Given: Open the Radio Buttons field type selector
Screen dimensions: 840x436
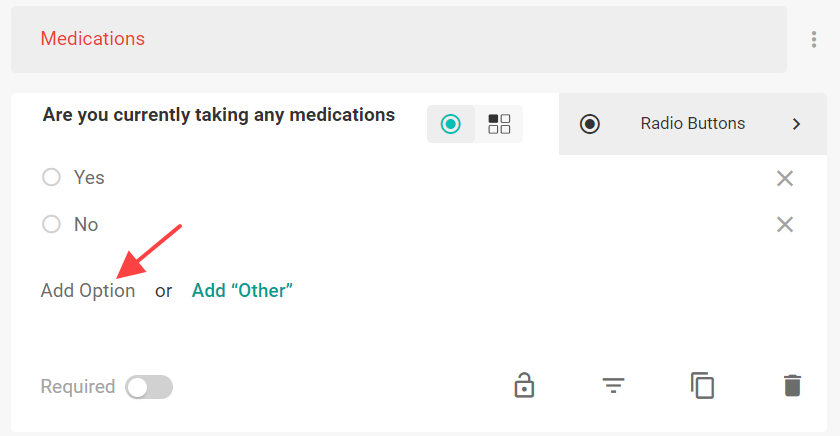Looking at the screenshot, I should pyautogui.click(x=693, y=124).
